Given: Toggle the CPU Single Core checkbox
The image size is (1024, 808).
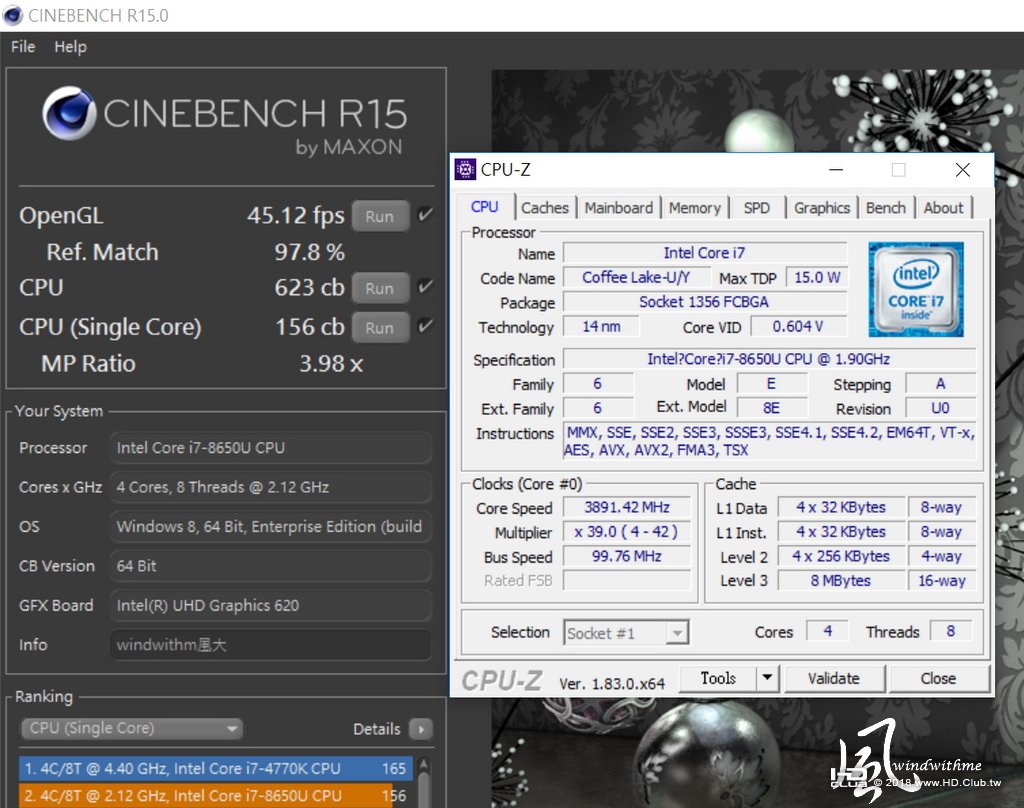Looking at the screenshot, I should (x=425, y=326).
